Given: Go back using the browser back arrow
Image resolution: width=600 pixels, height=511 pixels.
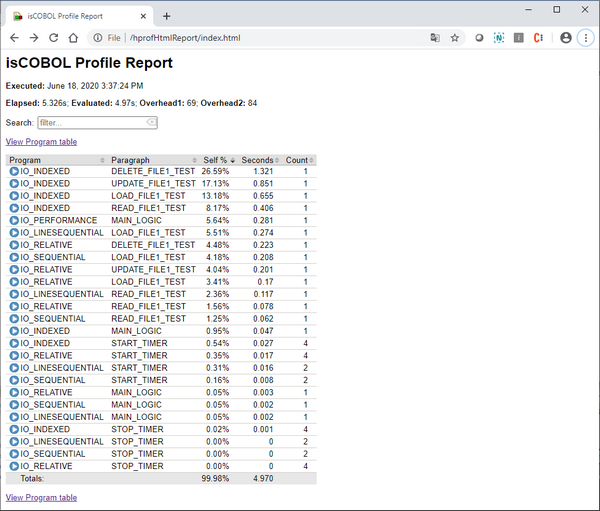Looking at the screenshot, I should [15, 38].
